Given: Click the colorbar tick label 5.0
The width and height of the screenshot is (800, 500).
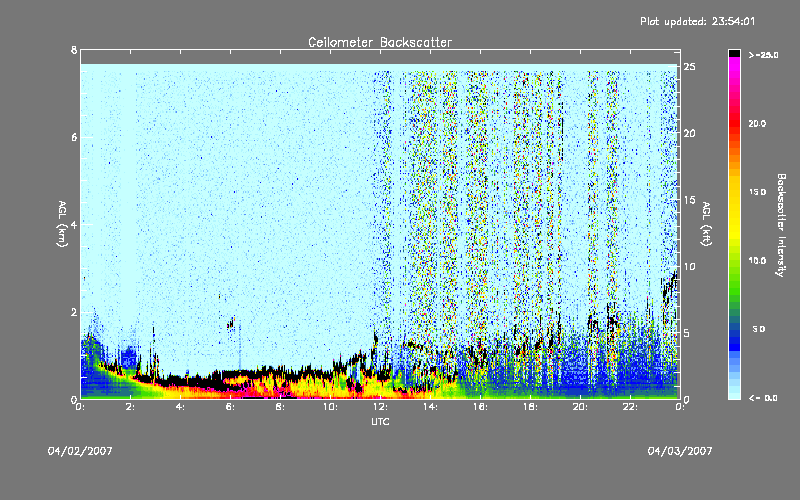Looking at the screenshot, I should click(x=759, y=329).
